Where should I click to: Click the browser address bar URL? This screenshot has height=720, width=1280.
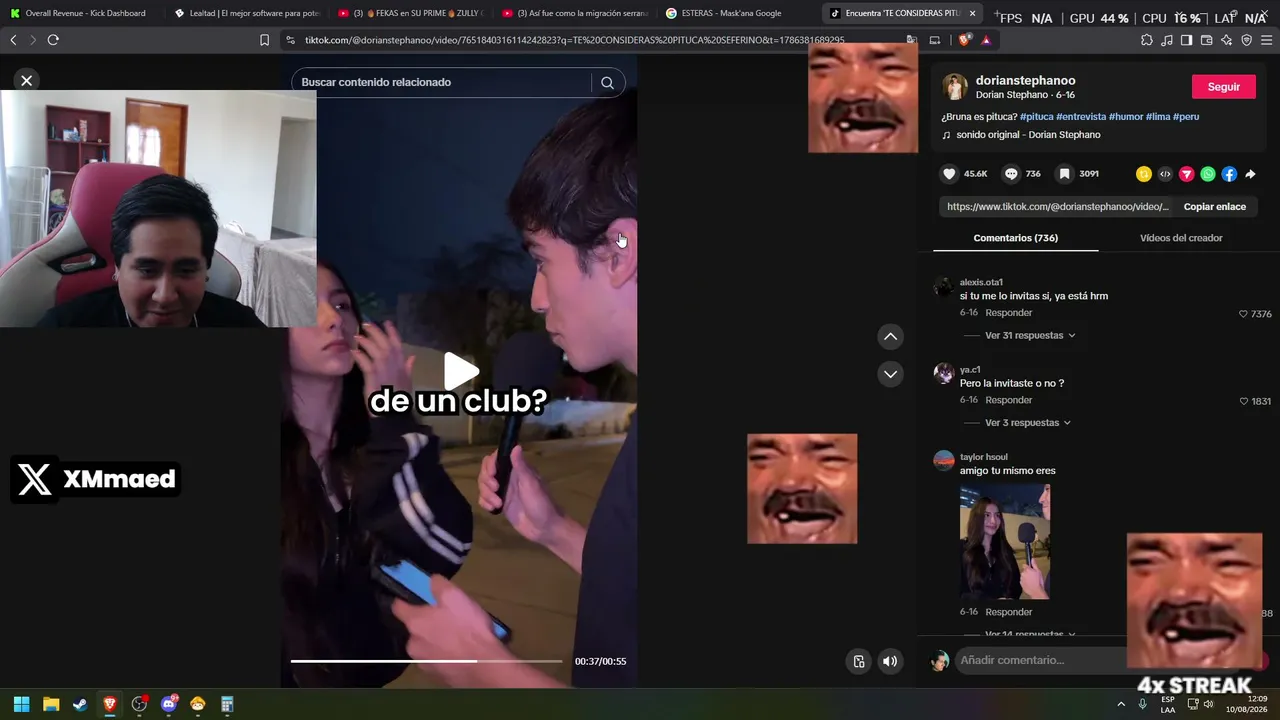point(574,40)
